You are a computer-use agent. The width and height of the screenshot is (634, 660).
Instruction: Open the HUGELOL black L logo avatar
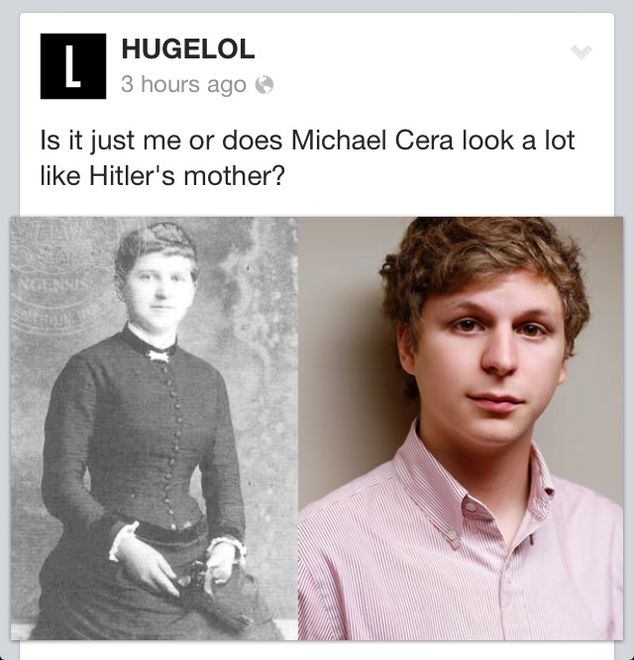point(73,66)
